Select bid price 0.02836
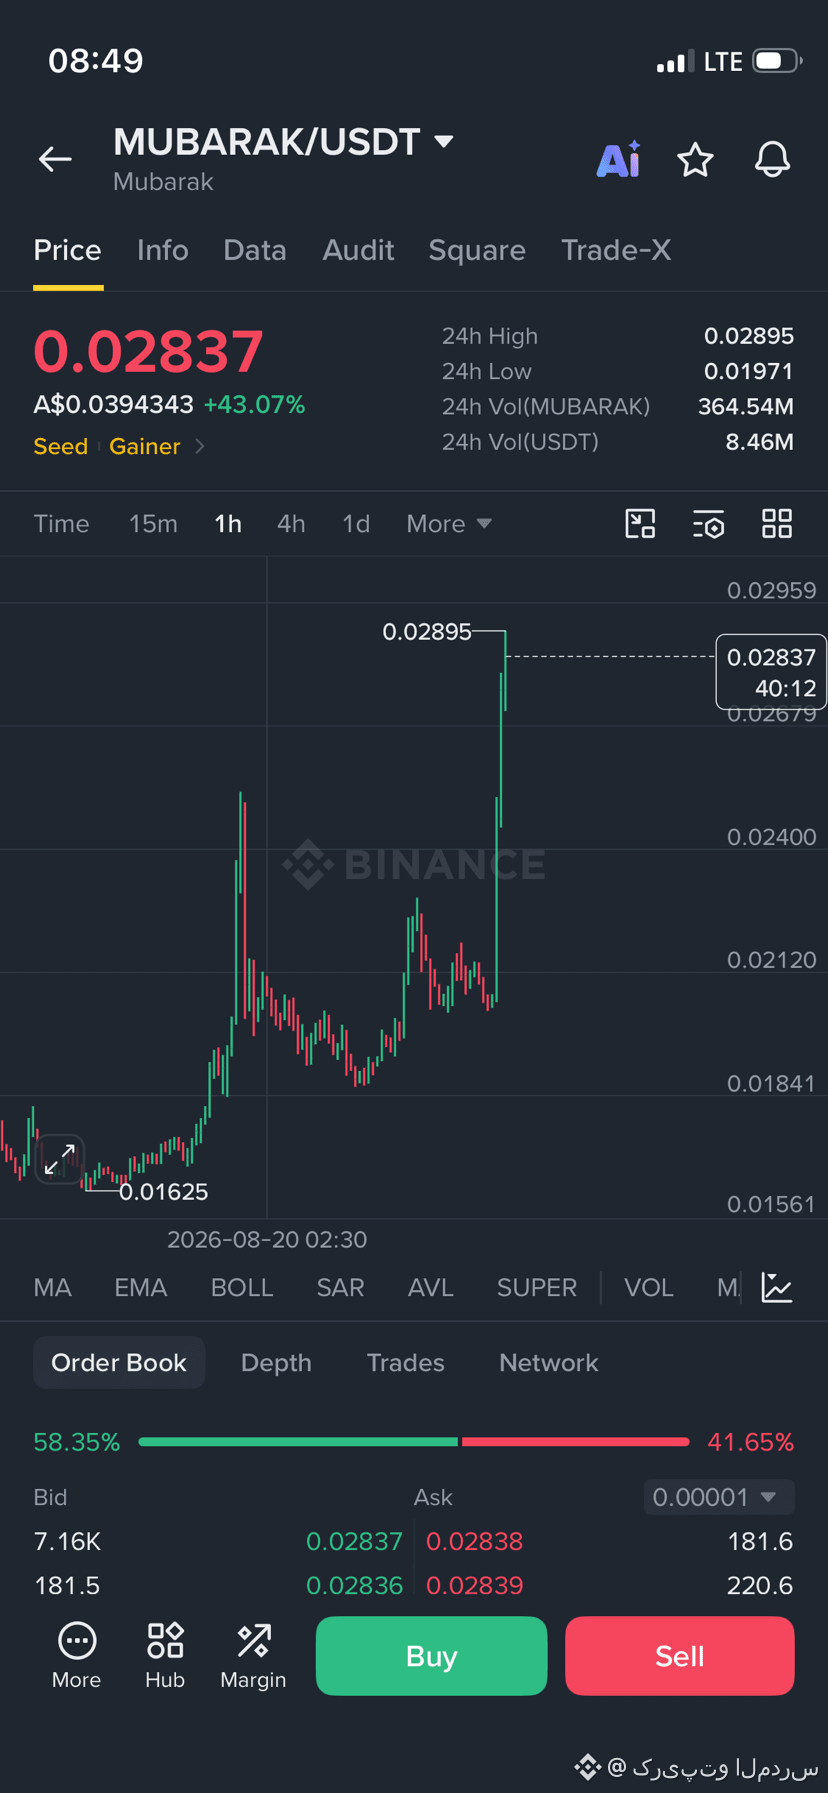Viewport: 828px width, 1793px height. pyautogui.click(x=354, y=1586)
